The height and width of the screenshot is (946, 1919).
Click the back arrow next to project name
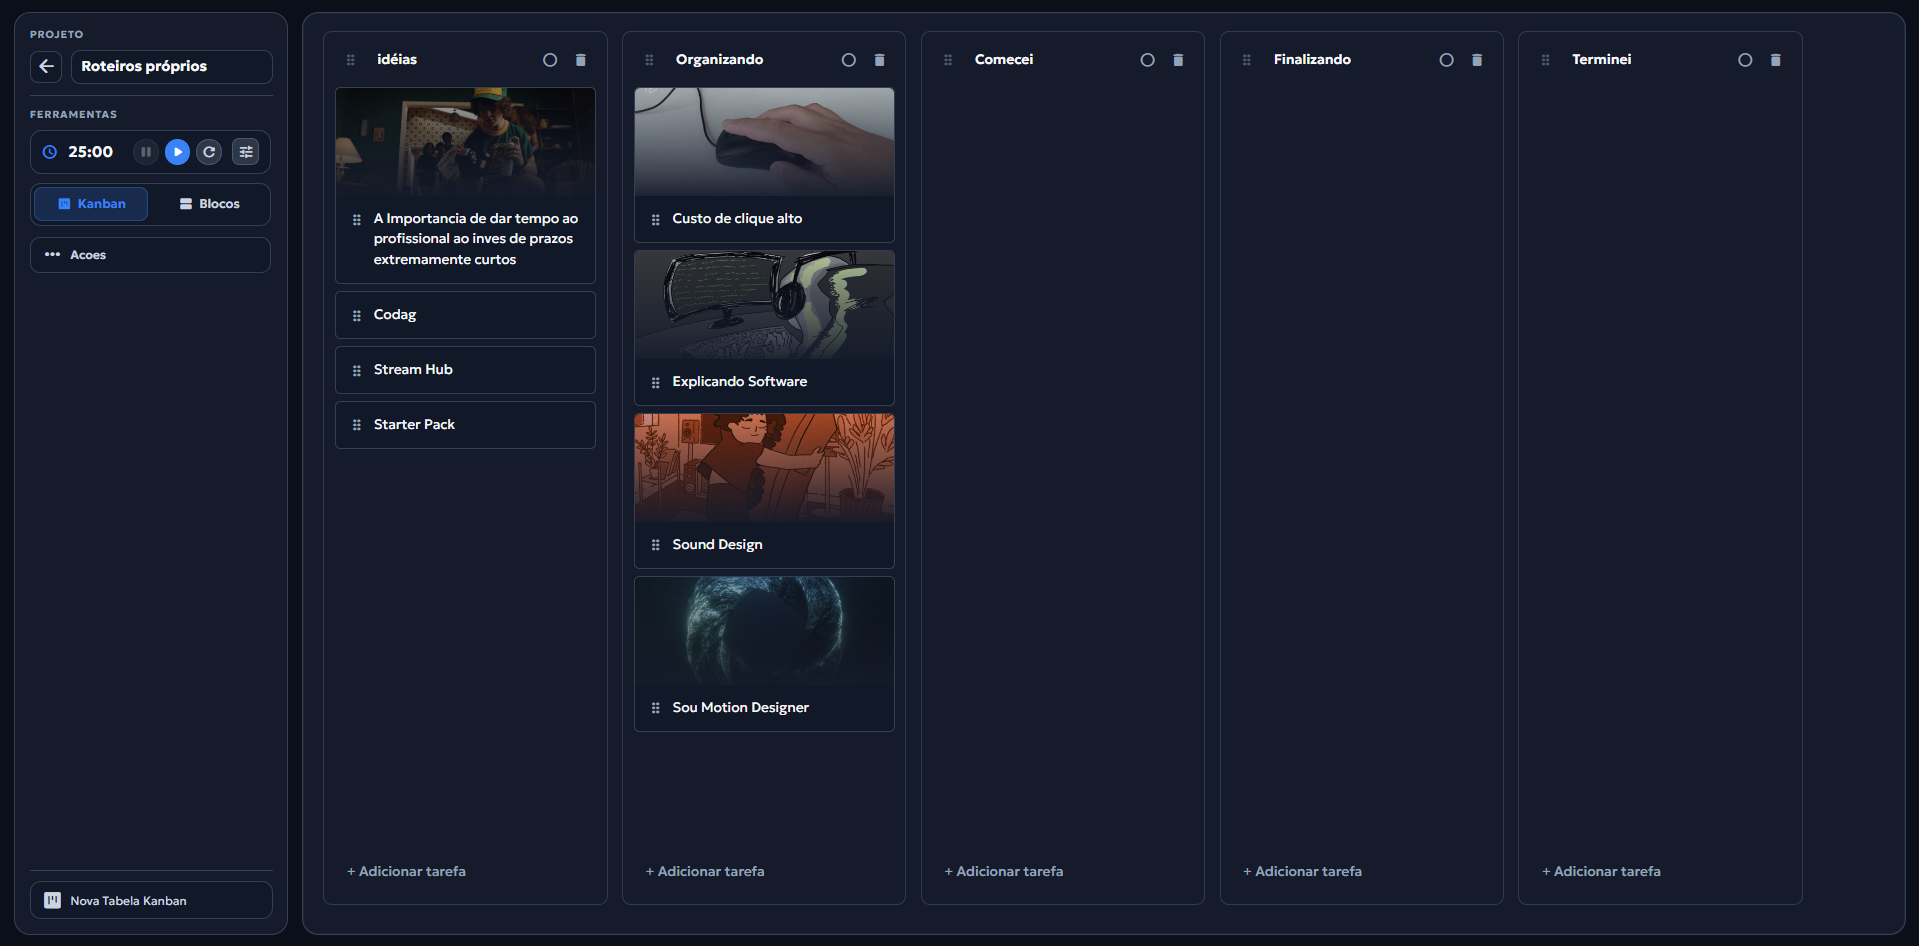(x=46, y=67)
